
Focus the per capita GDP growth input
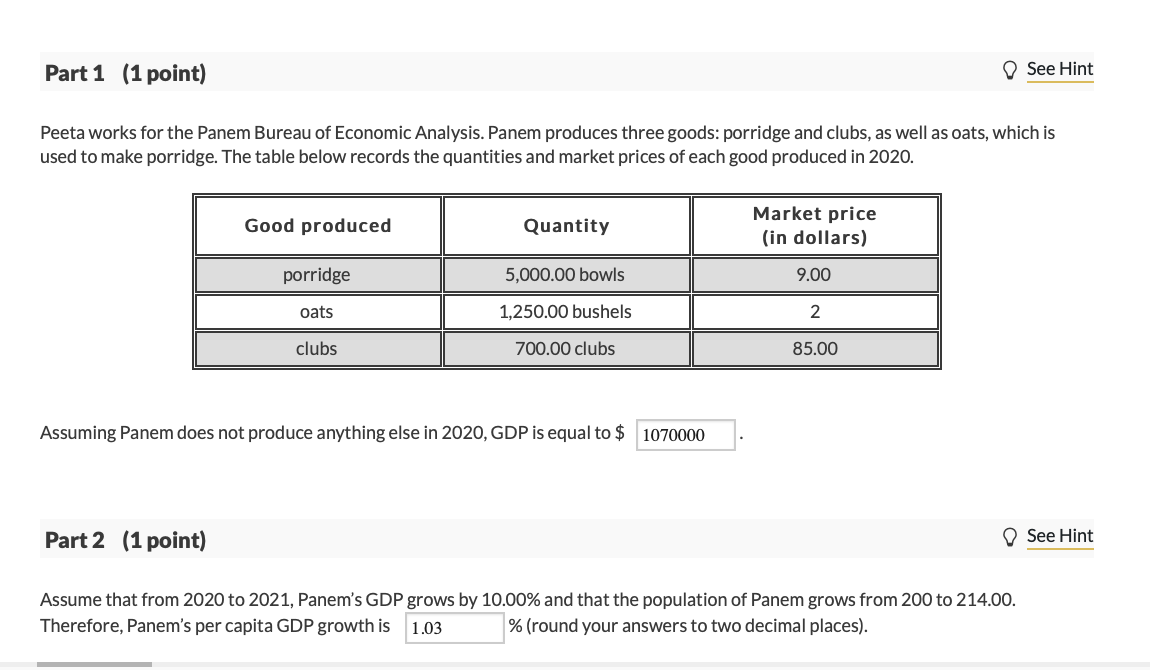point(455,628)
